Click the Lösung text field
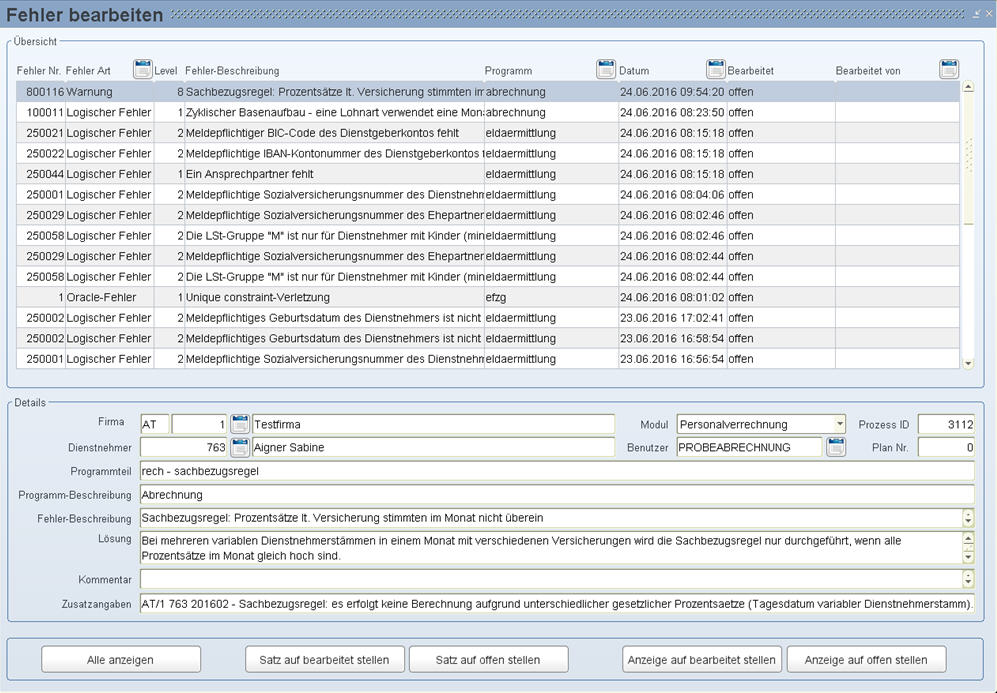Image resolution: width=997 pixels, height=693 pixels. coord(551,548)
